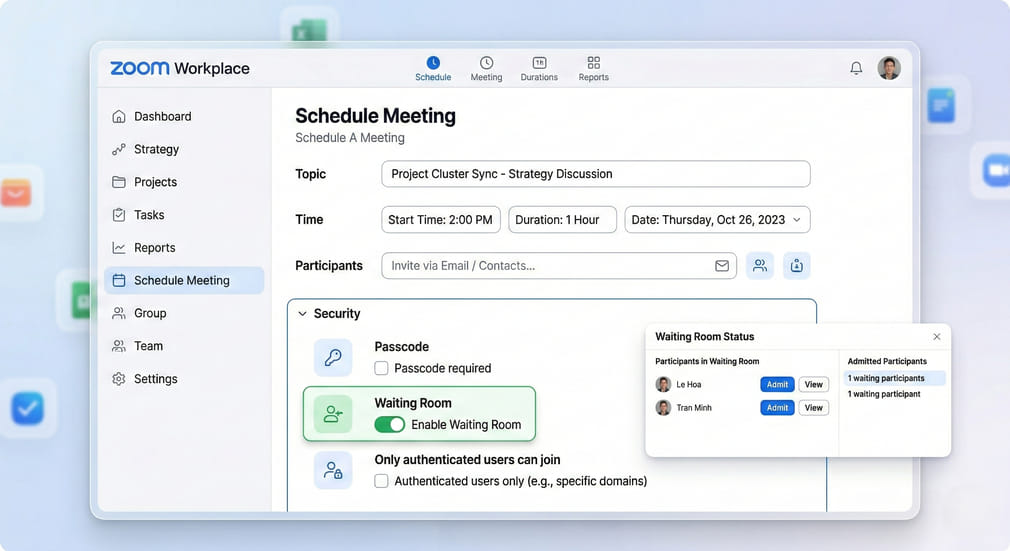1010x551 pixels.
Task: Close the Waiting Room Status popup
Action: 936,337
